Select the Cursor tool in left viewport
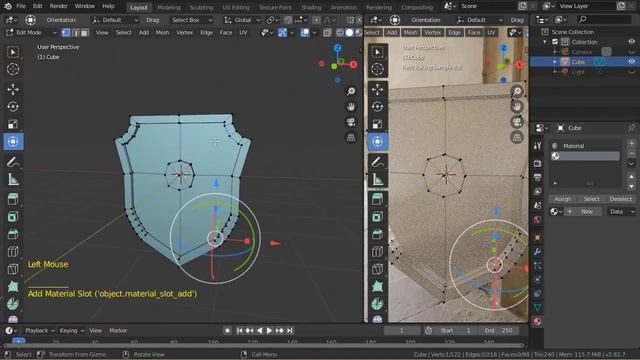 click(13, 69)
